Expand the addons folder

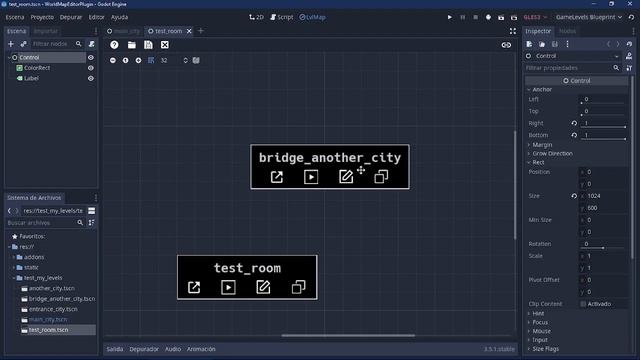coord(14,257)
